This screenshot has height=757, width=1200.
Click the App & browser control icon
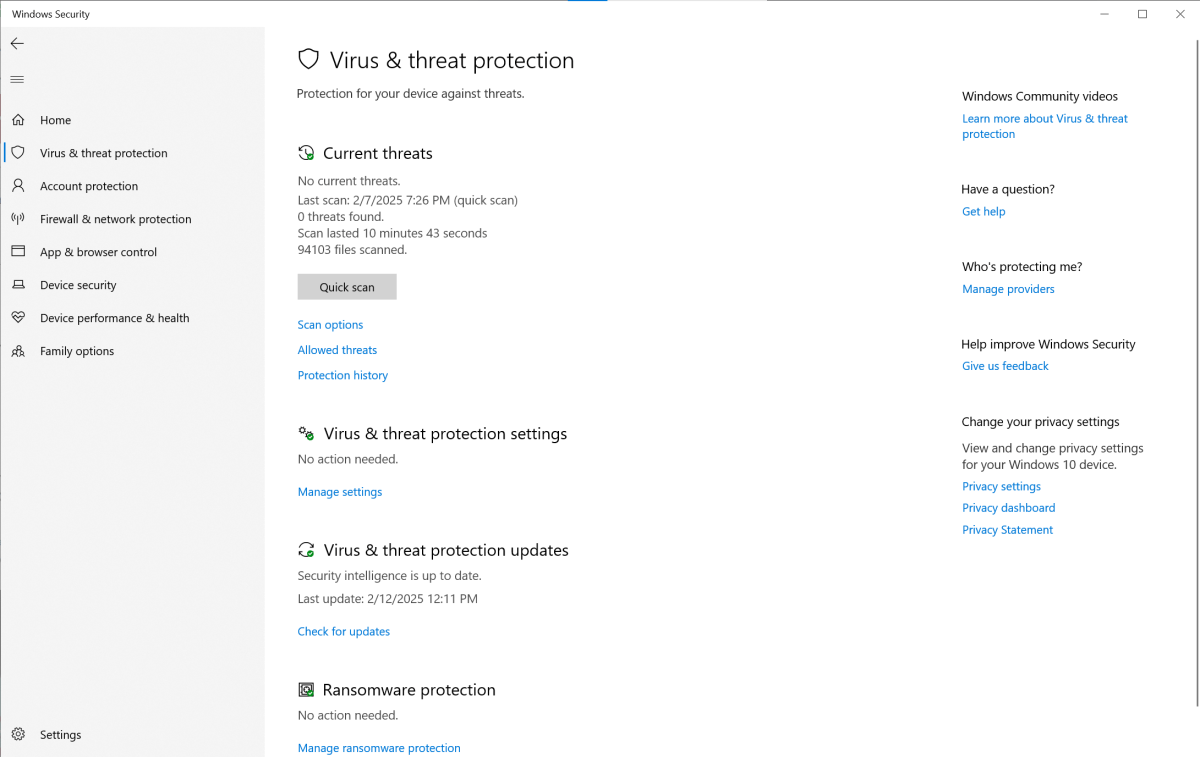pyautogui.click(x=18, y=252)
